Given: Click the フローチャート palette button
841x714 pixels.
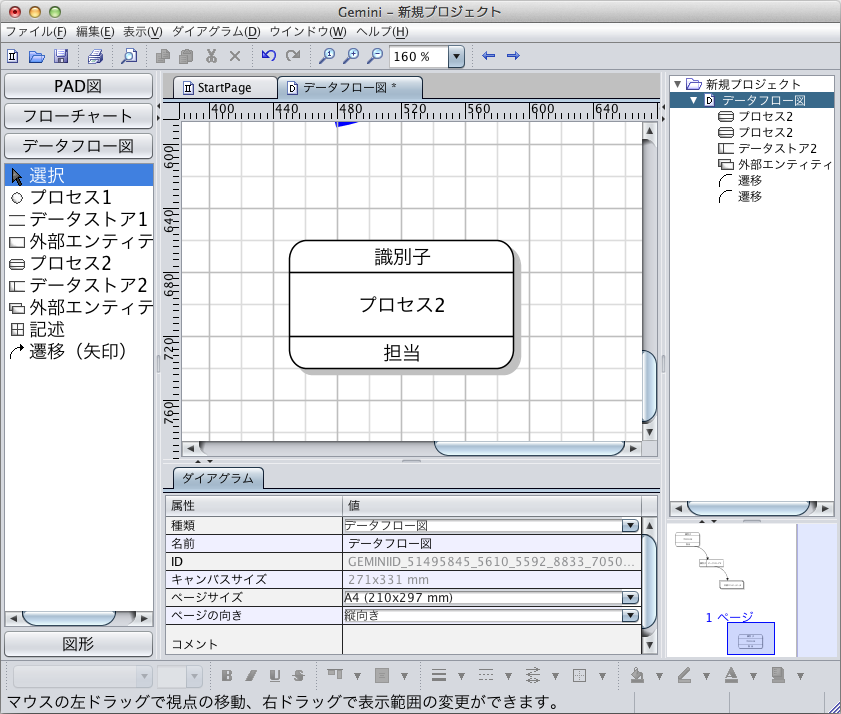Looking at the screenshot, I should [78, 116].
